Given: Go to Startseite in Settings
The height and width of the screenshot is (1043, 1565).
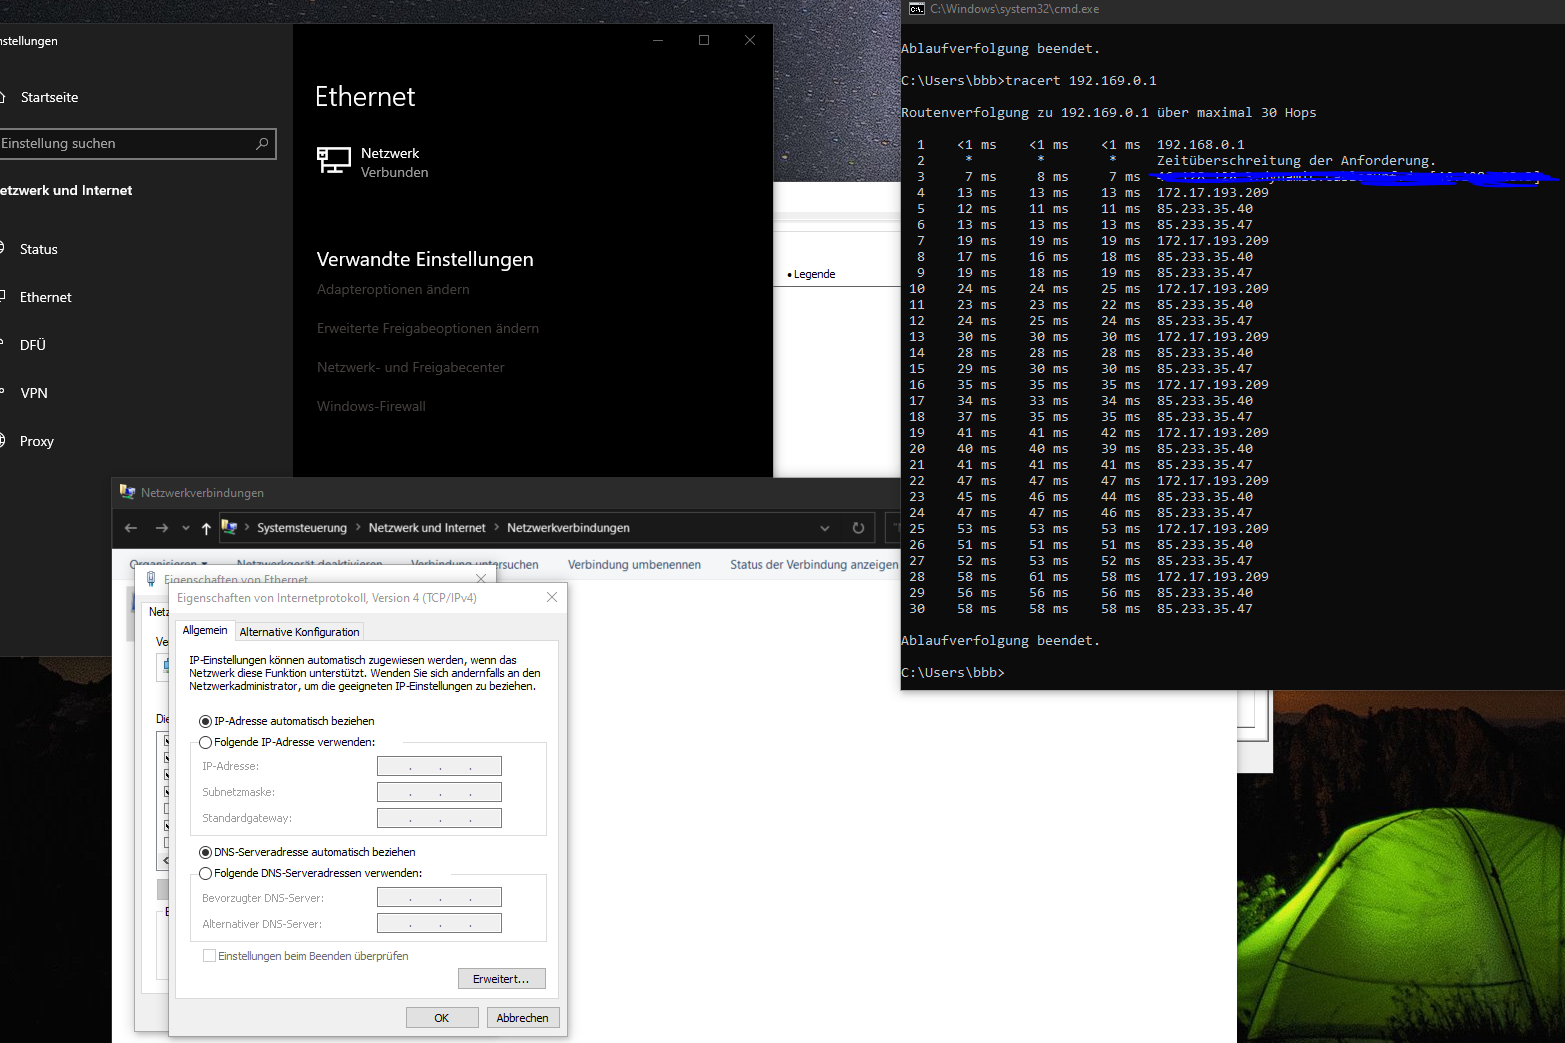Looking at the screenshot, I should pyautogui.click(x=49, y=97).
